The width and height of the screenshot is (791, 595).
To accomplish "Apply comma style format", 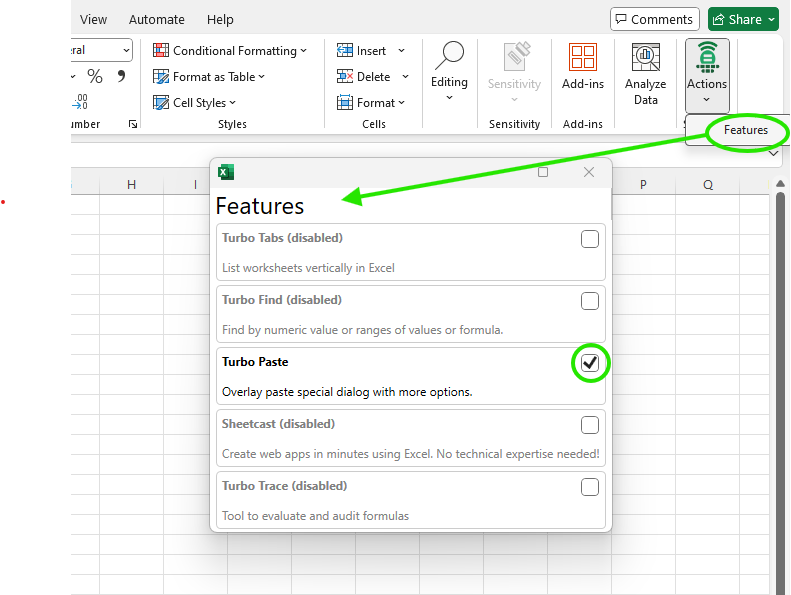I will pyautogui.click(x=121, y=76).
